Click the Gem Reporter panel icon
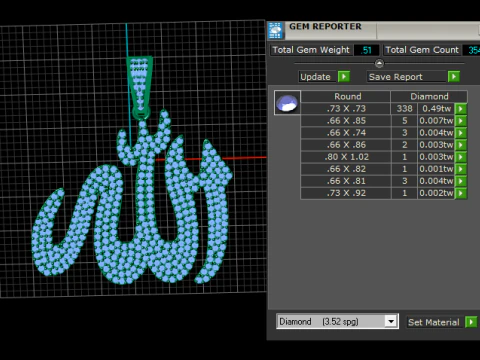The height and width of the screenshot is (360, 480). pos(276,31)
